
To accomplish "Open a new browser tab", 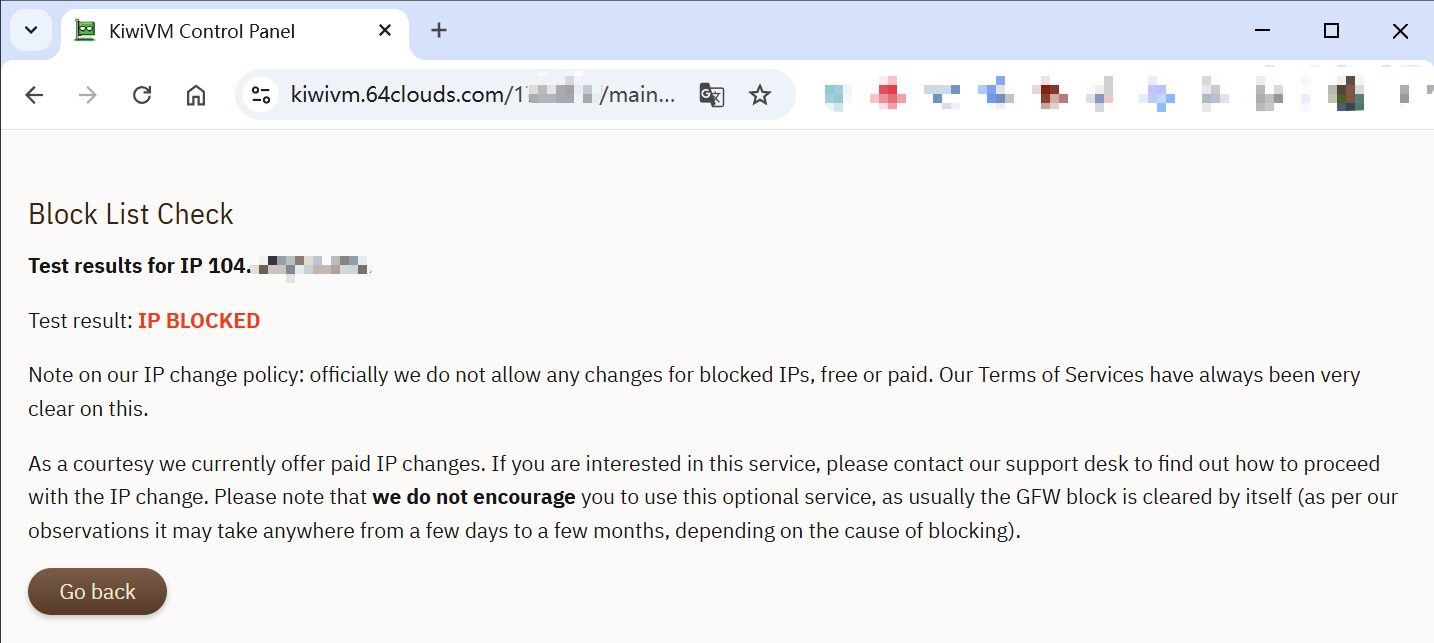I will (x=438, y=31).
